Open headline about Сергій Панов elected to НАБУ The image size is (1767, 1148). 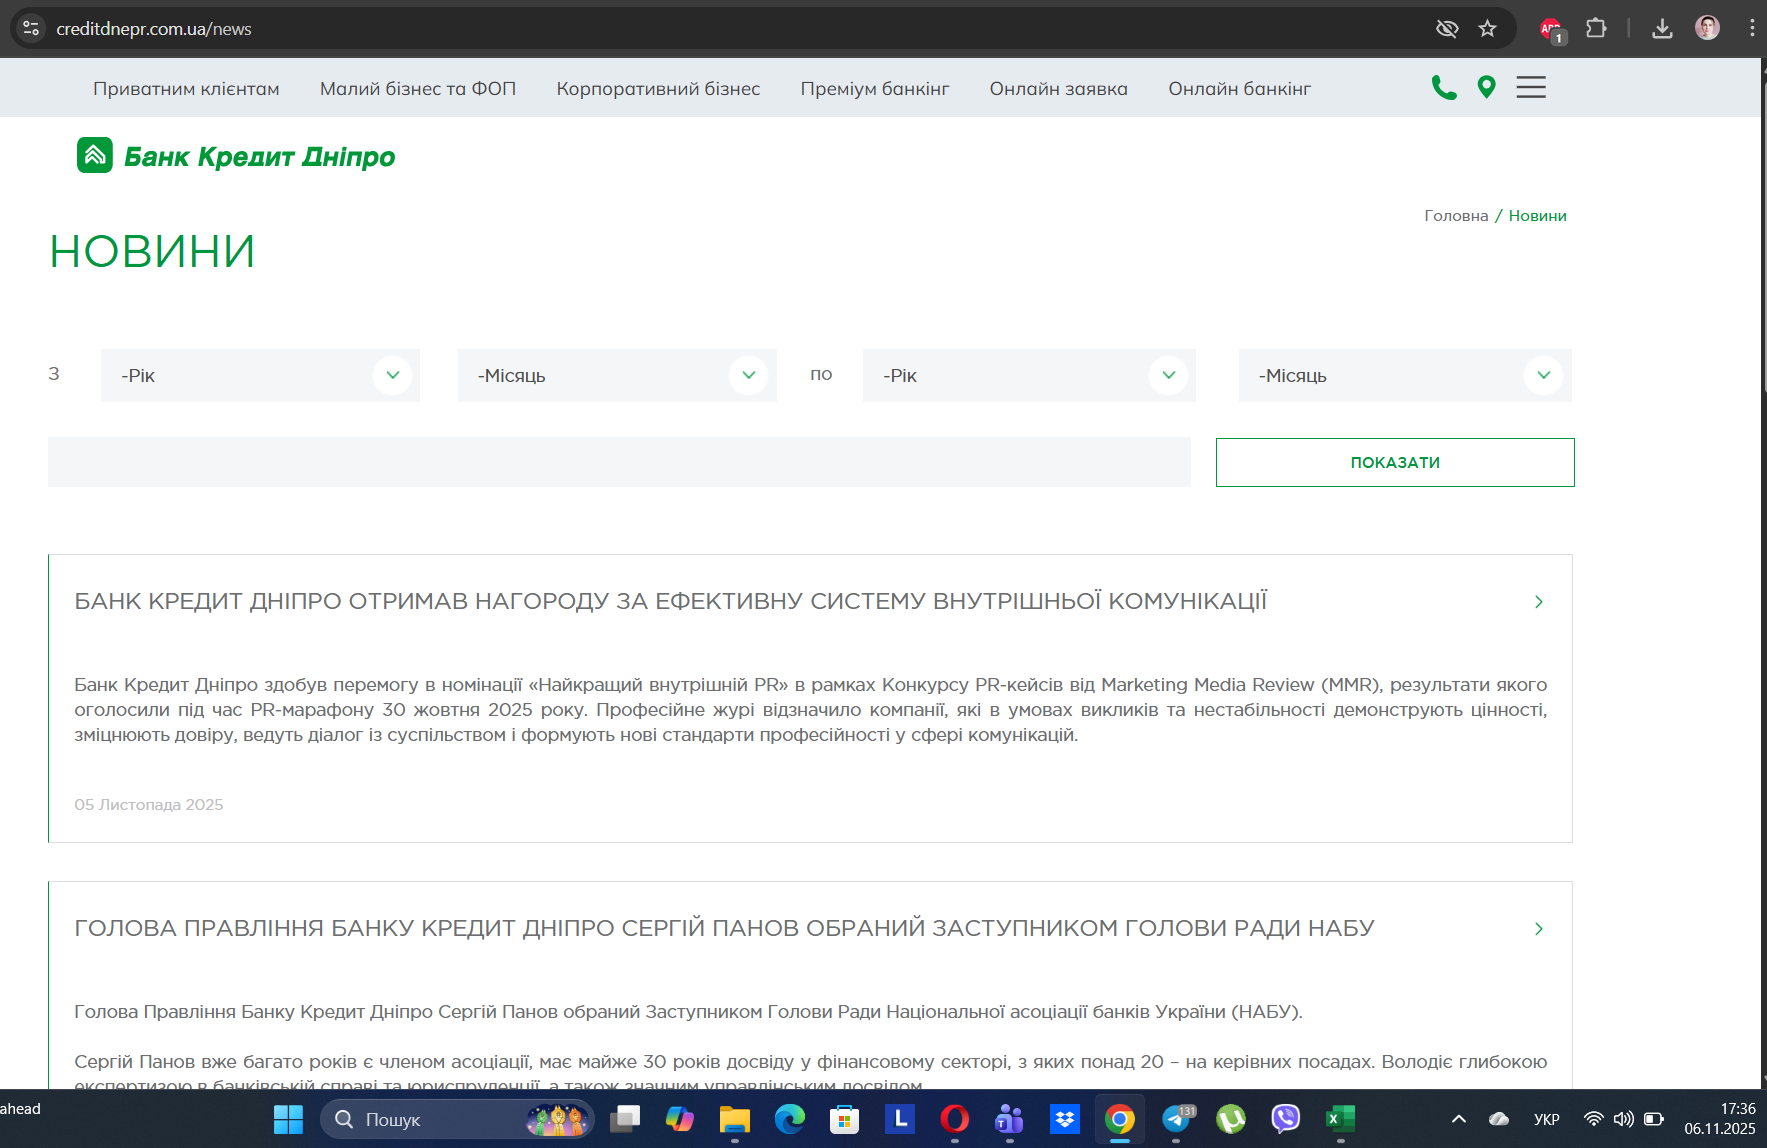tap(724, 928)
